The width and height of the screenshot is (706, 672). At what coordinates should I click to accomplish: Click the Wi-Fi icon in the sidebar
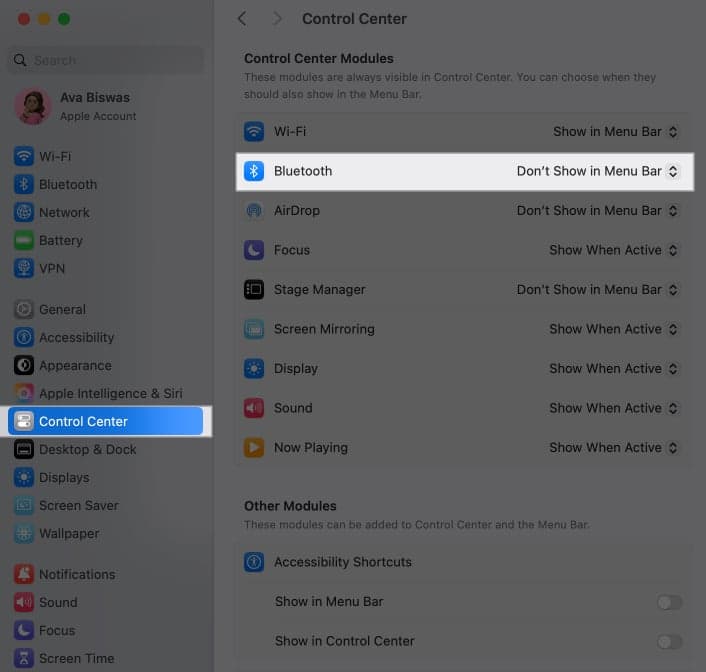point(23,156)
